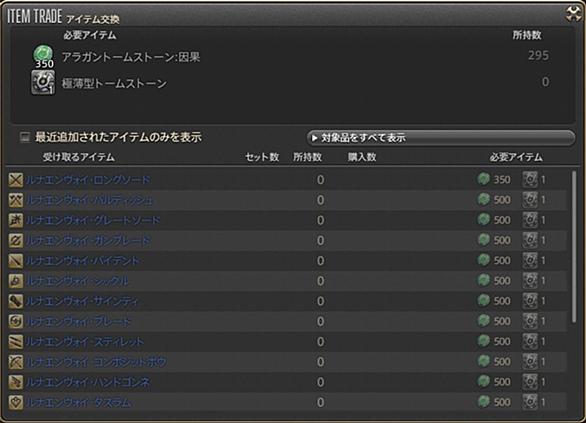Click the グレートソード item icon

pos(16,220)
